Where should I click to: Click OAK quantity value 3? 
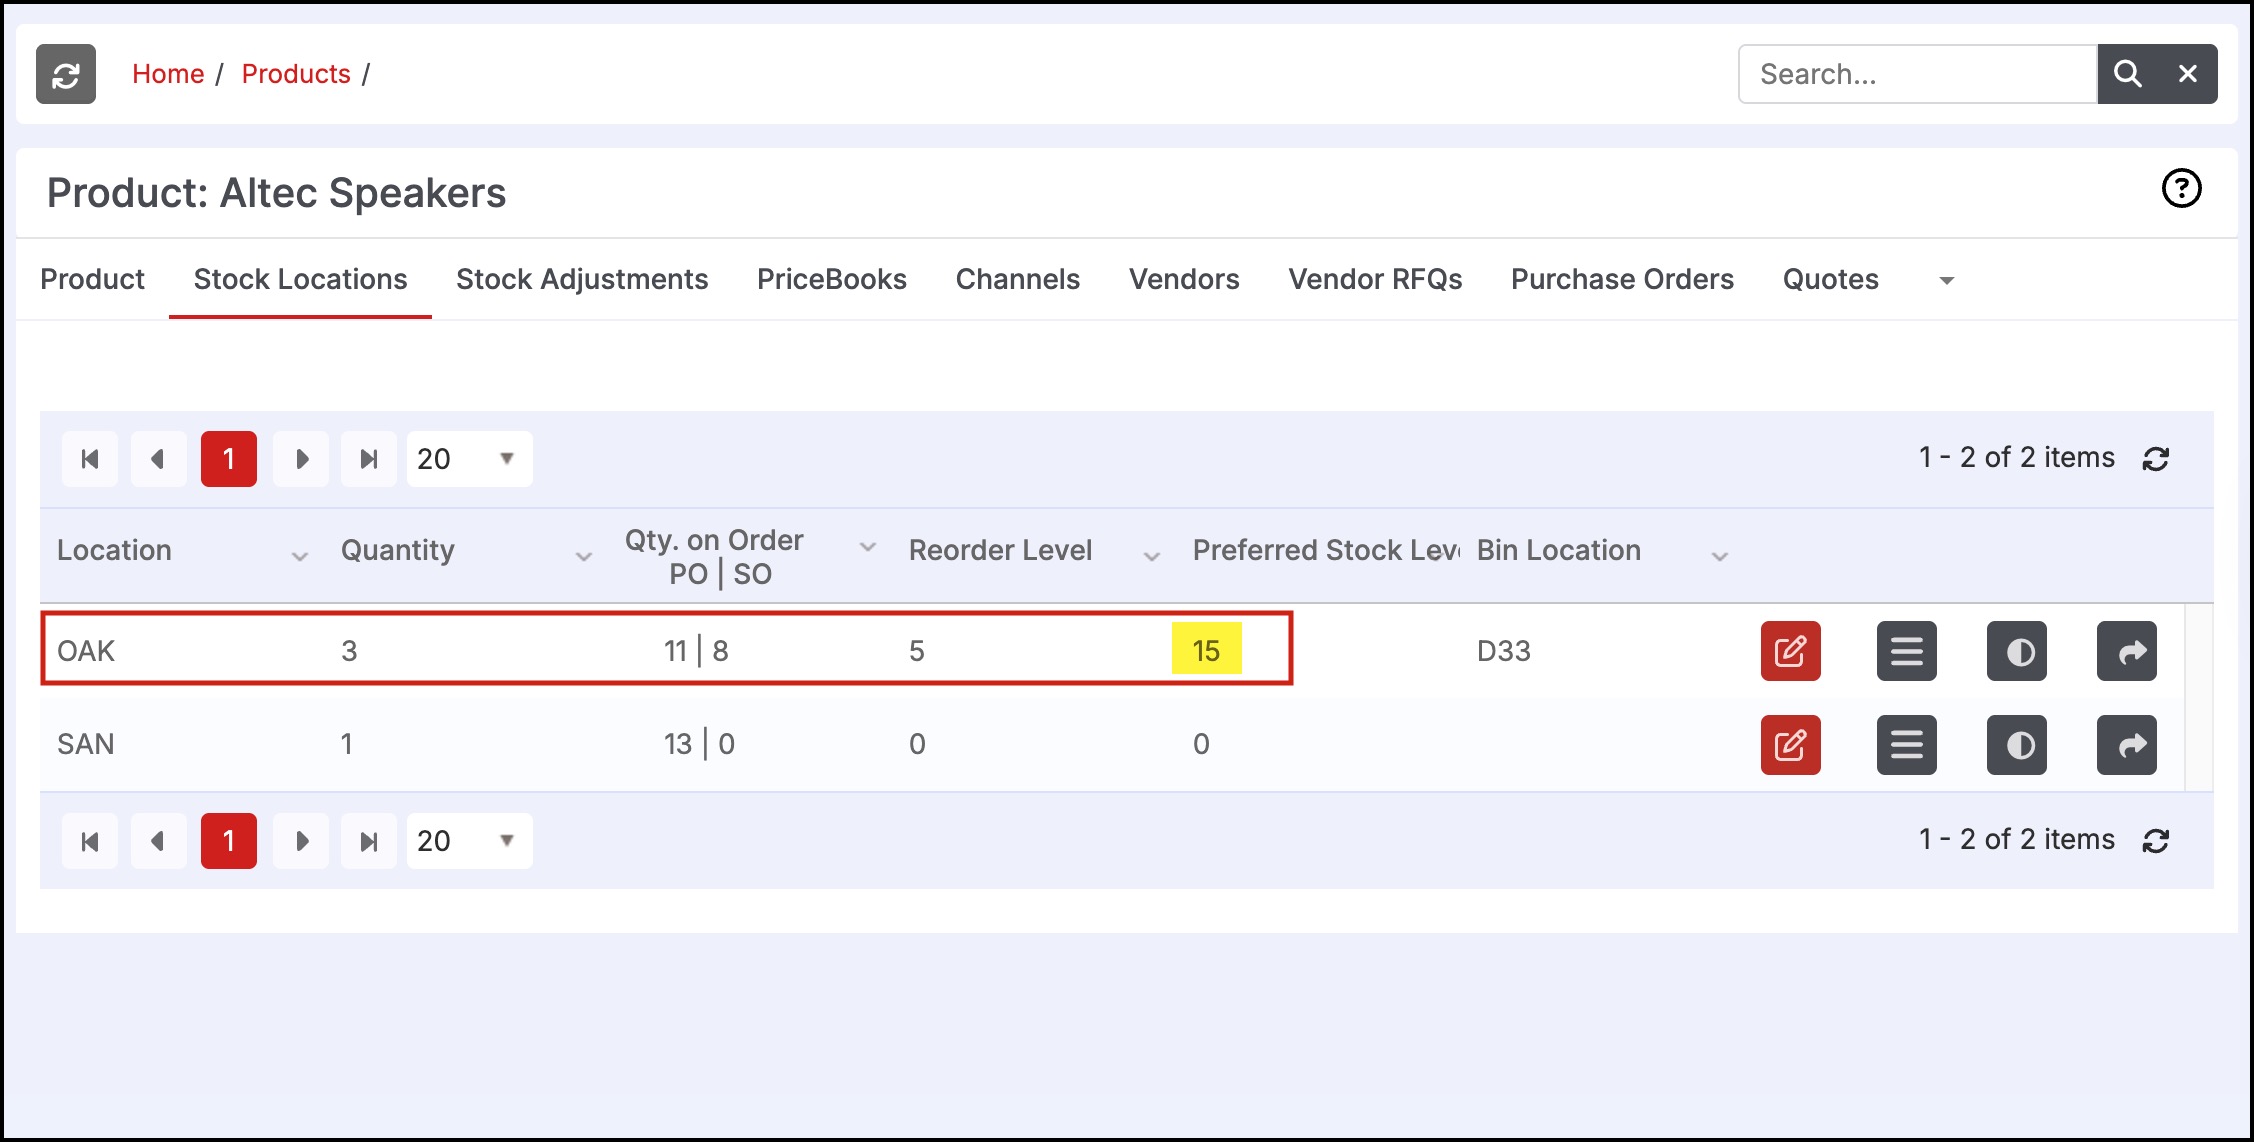[x=349, y=651]
